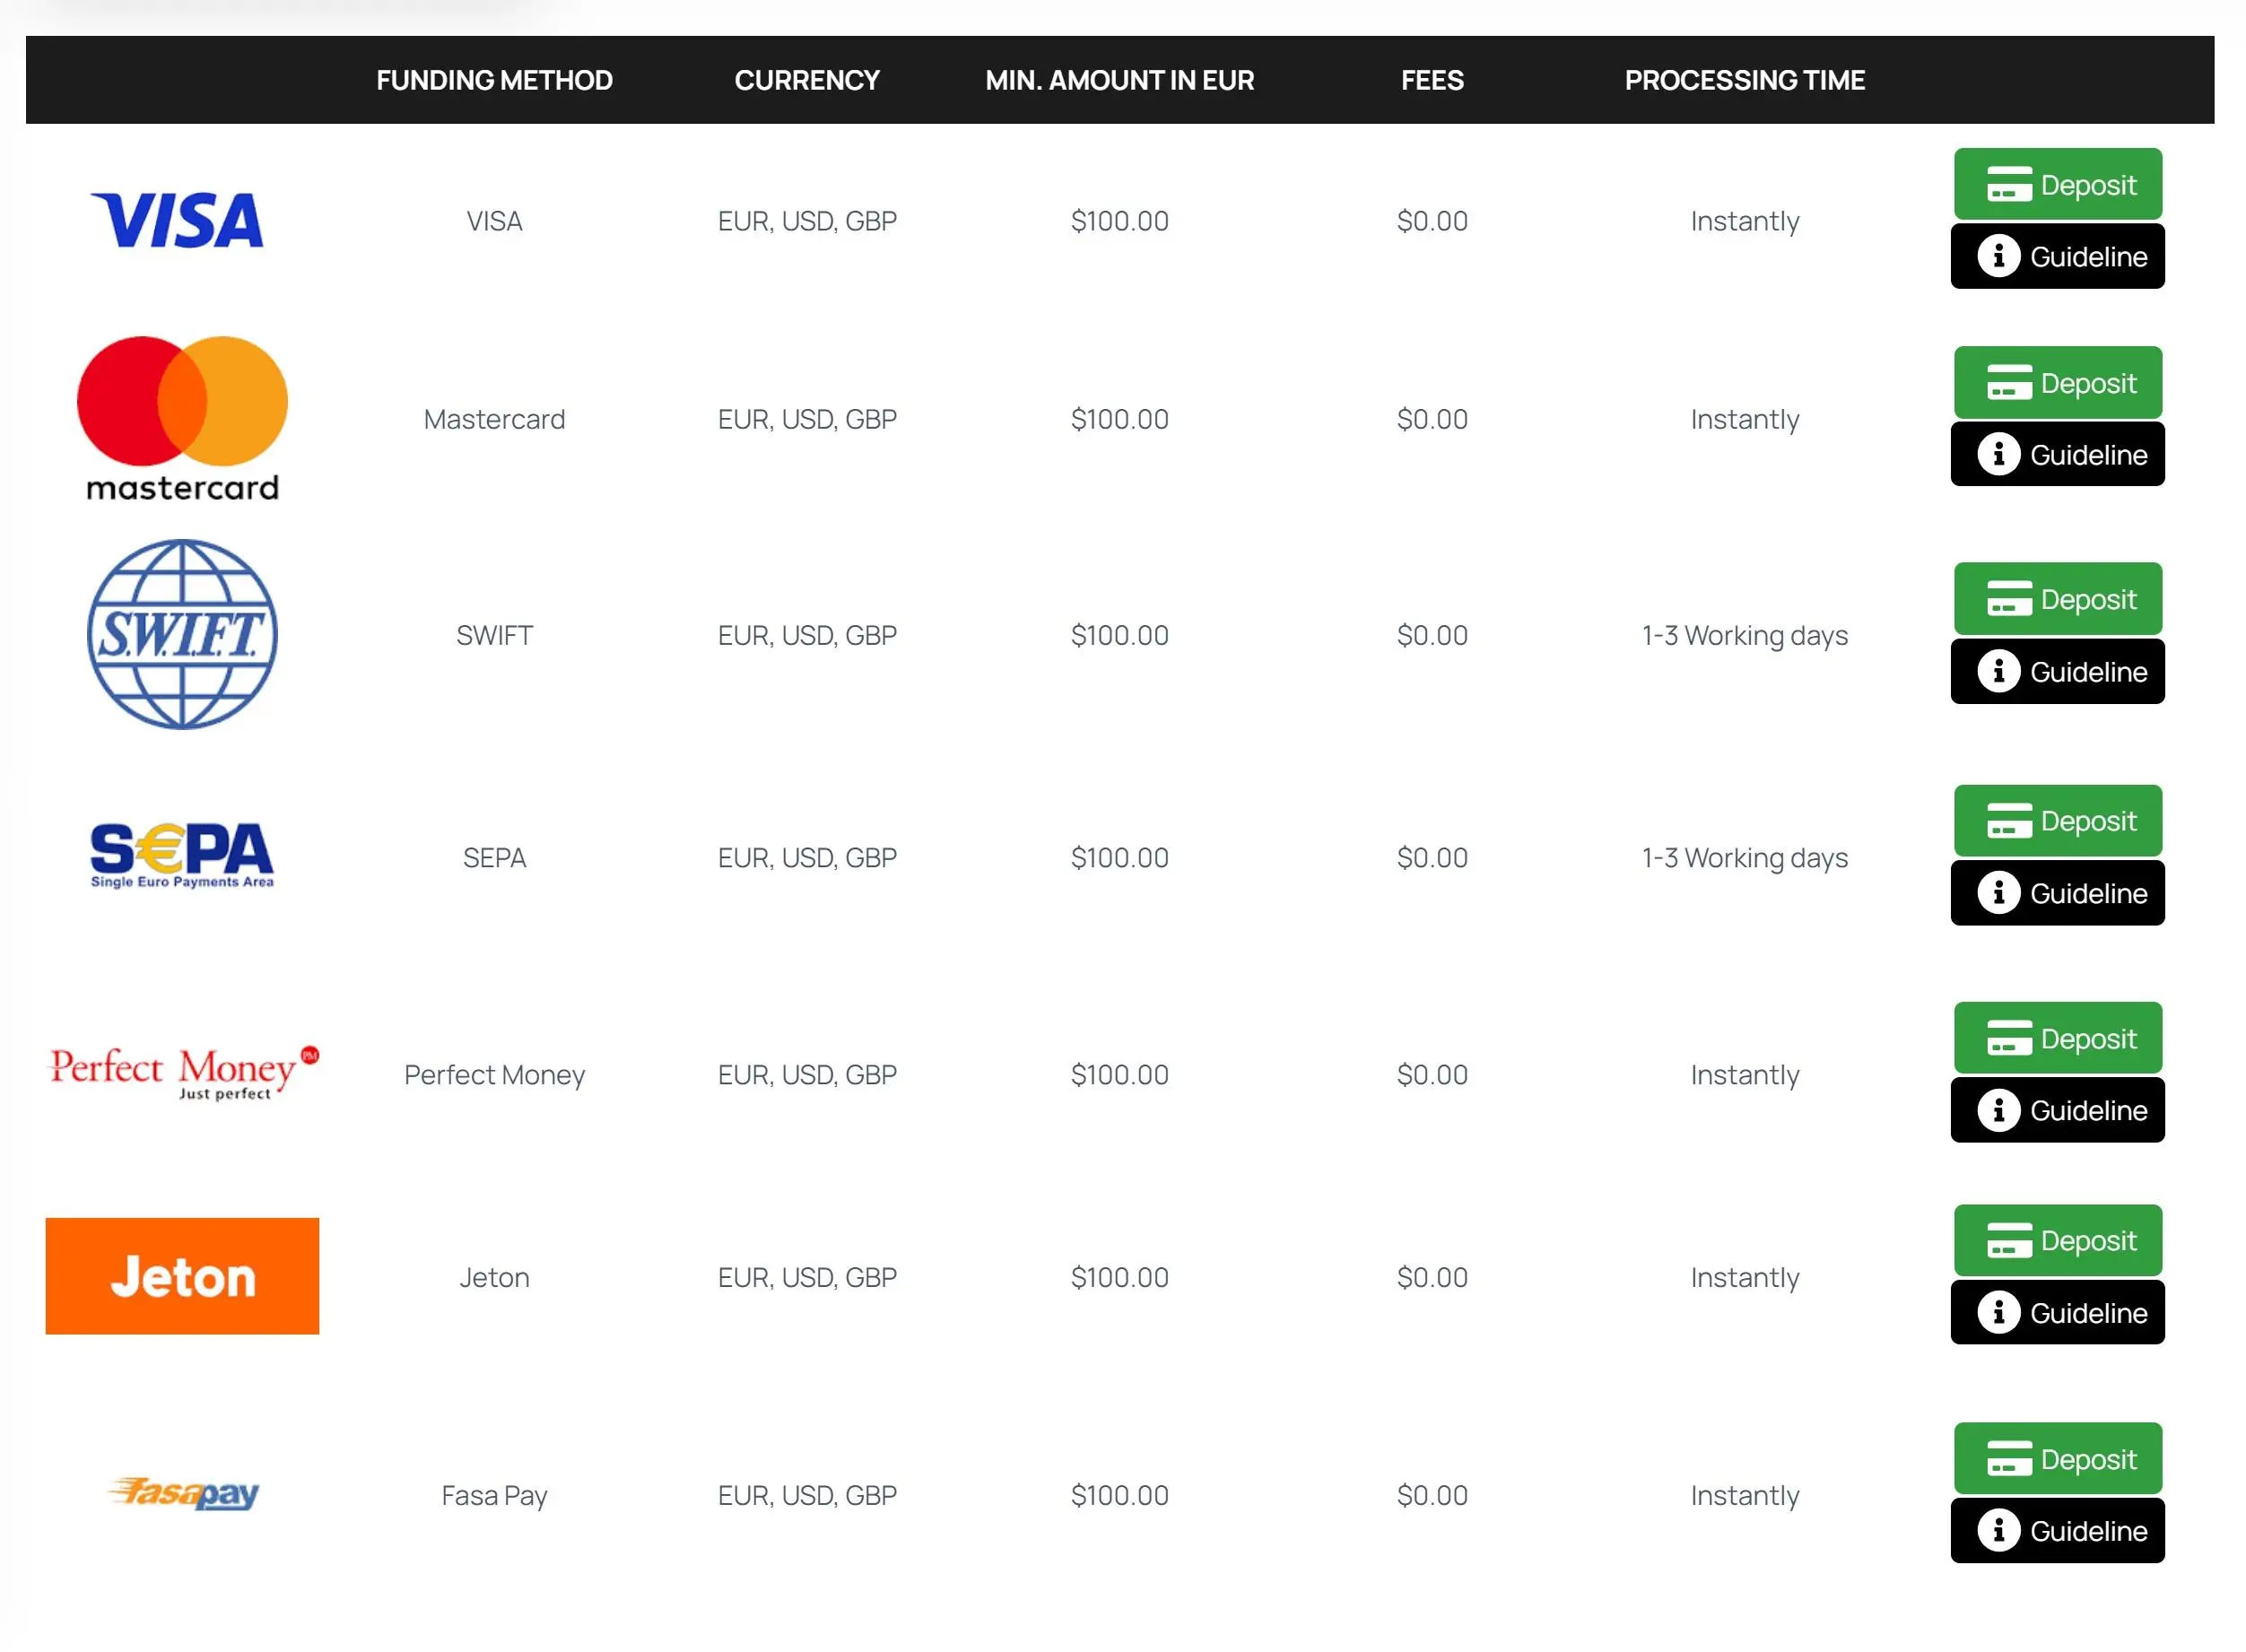The width and height of the screenshot is (2246, 1652).
Task: Select the Perfect Money funding method name
Action: tap(494, 1074)
